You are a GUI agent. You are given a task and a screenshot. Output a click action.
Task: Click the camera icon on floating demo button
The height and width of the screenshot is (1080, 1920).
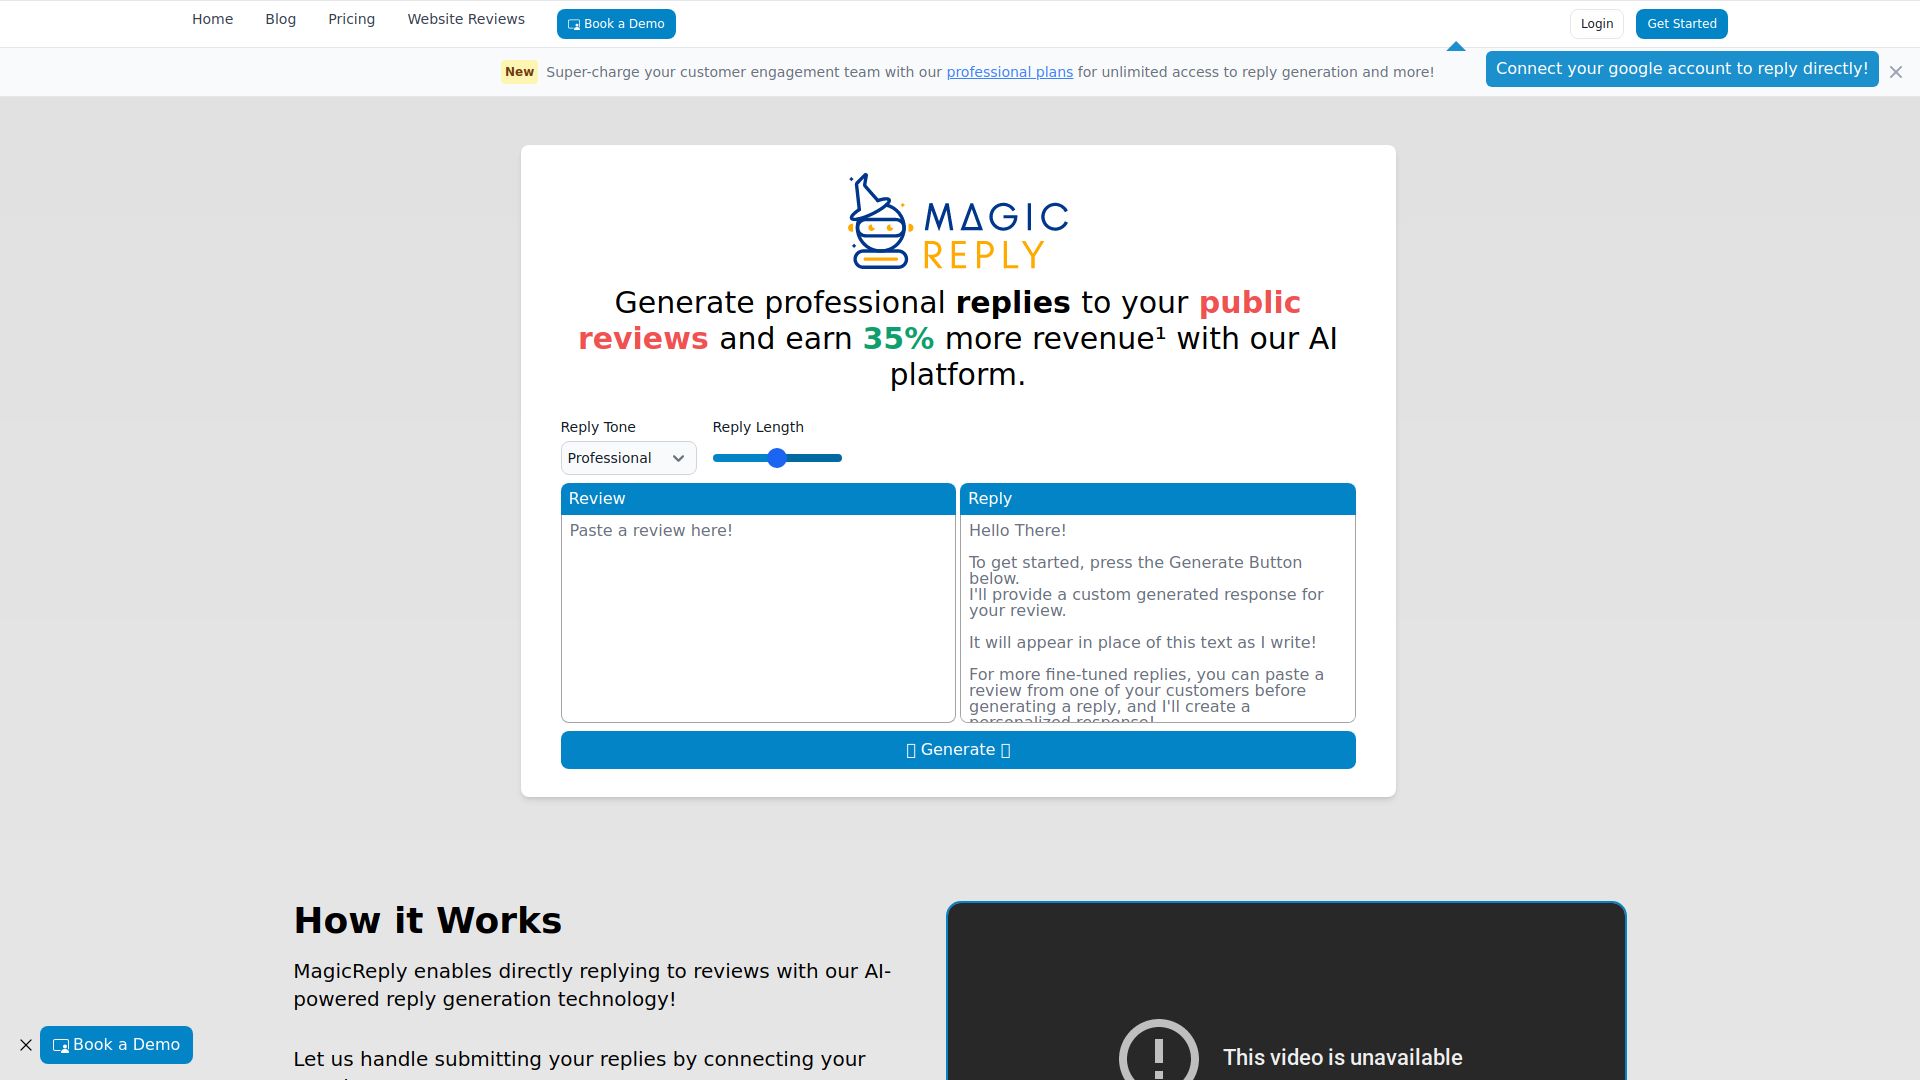pyautogui.click(x=62, y=1044)
